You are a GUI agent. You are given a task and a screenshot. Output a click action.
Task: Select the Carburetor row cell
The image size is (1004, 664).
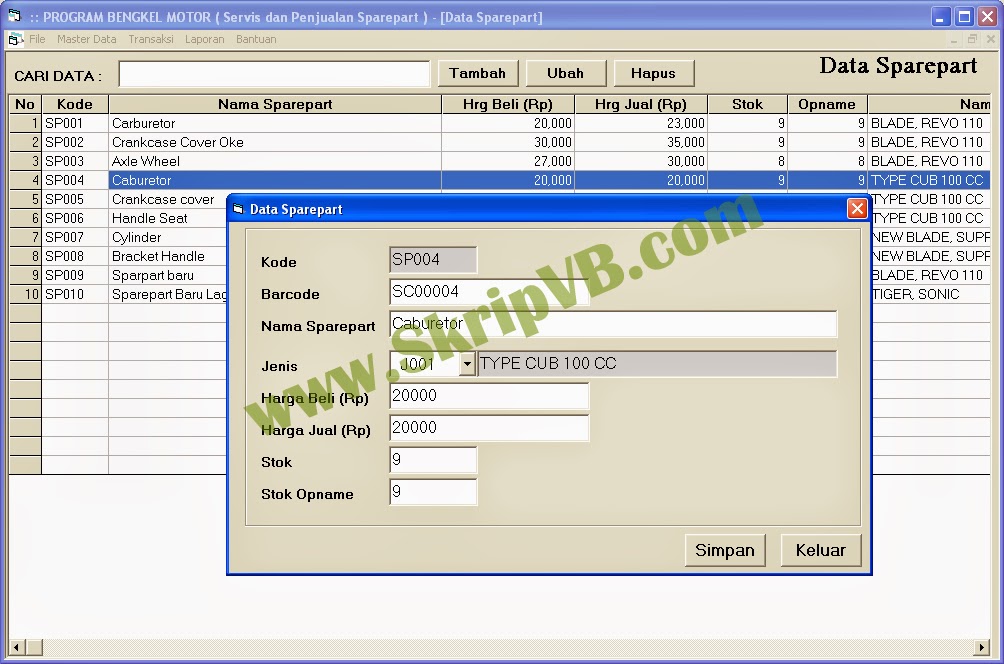point(275,123)
